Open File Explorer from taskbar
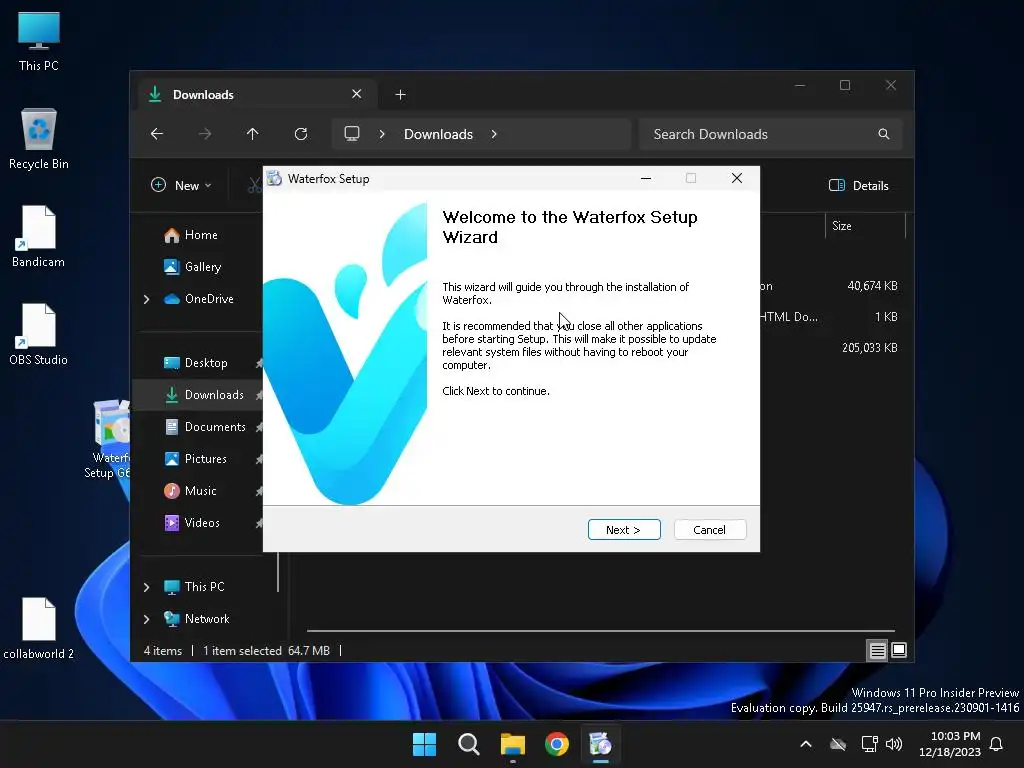 pyautogui.click(x=513, y=744)
